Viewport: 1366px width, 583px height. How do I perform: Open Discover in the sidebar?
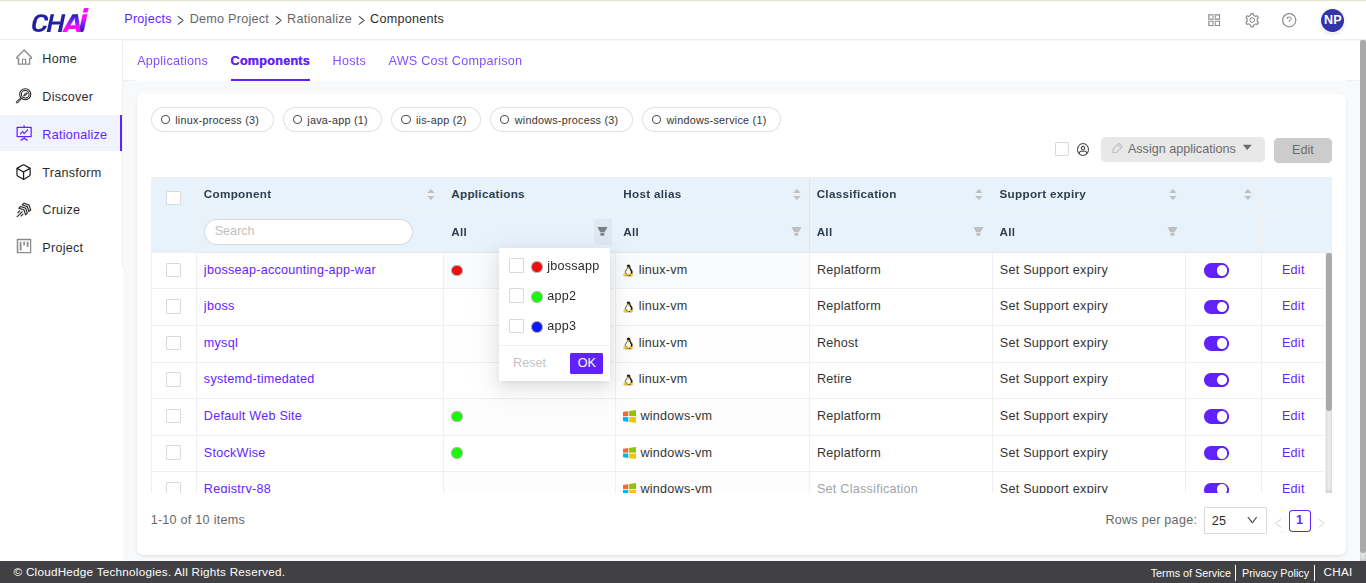[67, 97]
